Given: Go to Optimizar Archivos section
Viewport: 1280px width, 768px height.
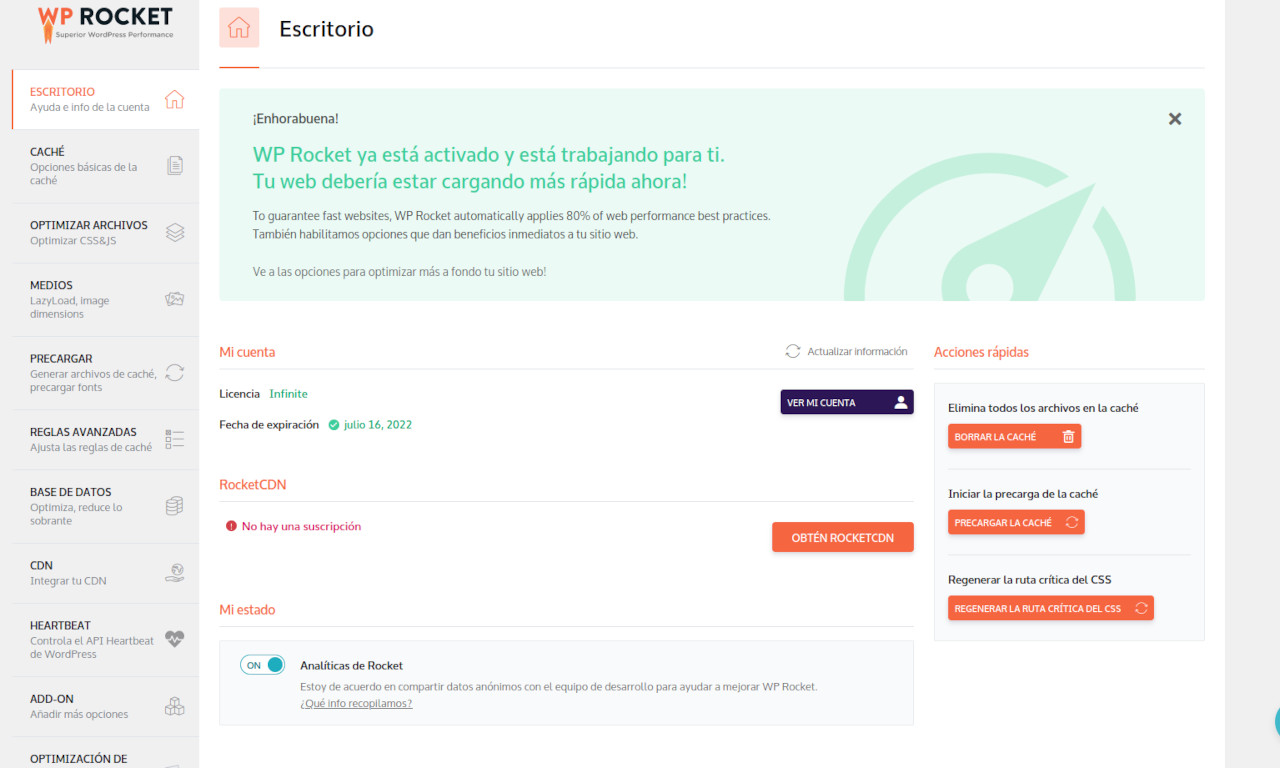Looking at the screenshot, I should pos(105,232).
